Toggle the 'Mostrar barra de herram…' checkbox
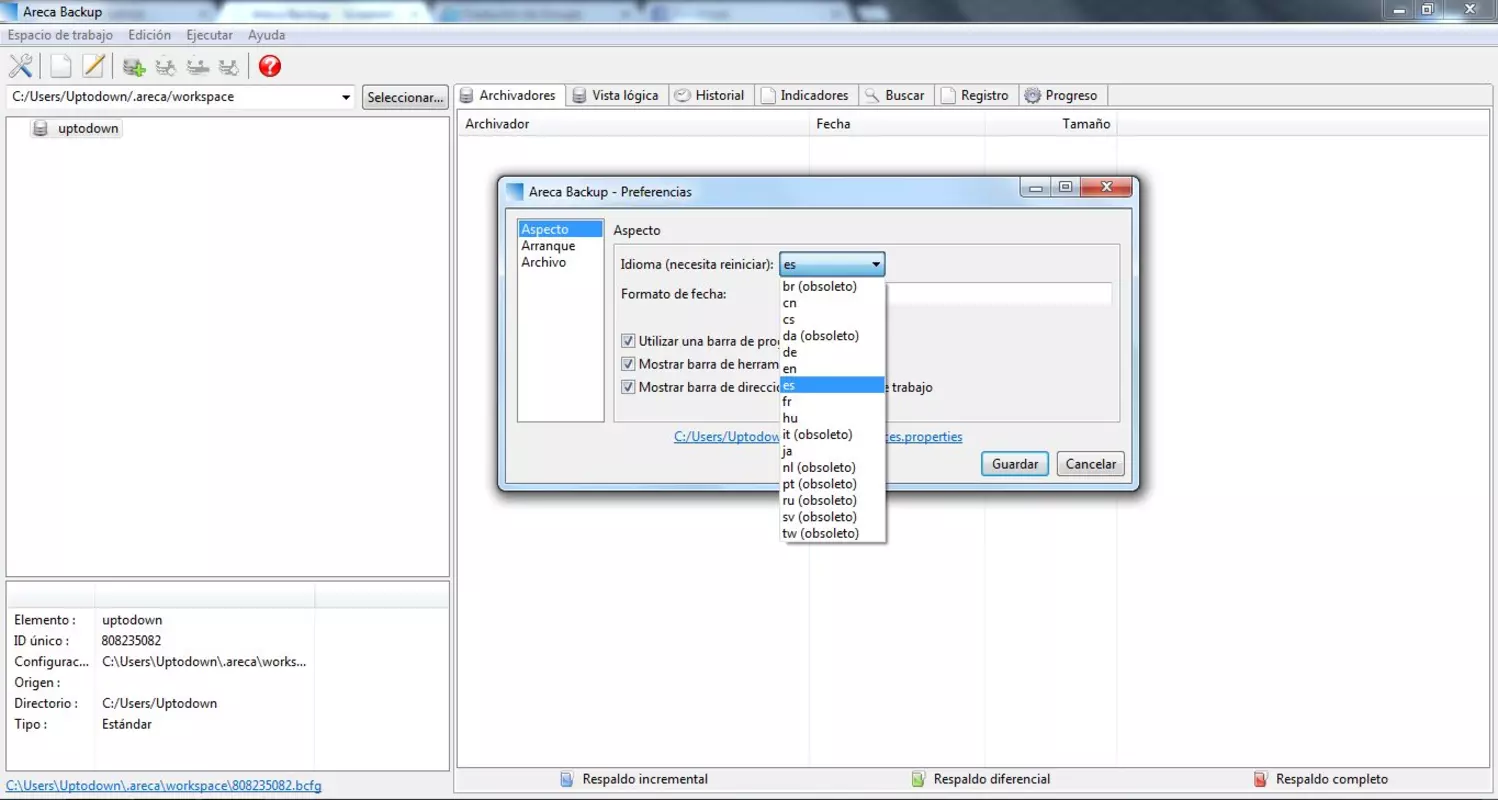The image size is (1498, 800). [628, 364]
